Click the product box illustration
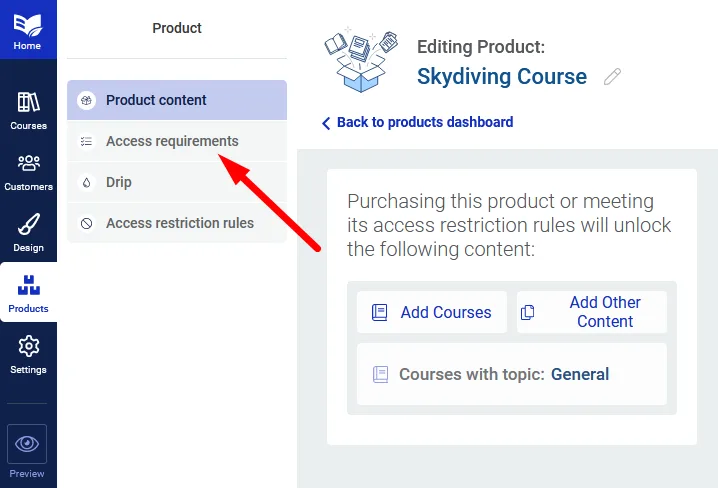 point(362,58)
